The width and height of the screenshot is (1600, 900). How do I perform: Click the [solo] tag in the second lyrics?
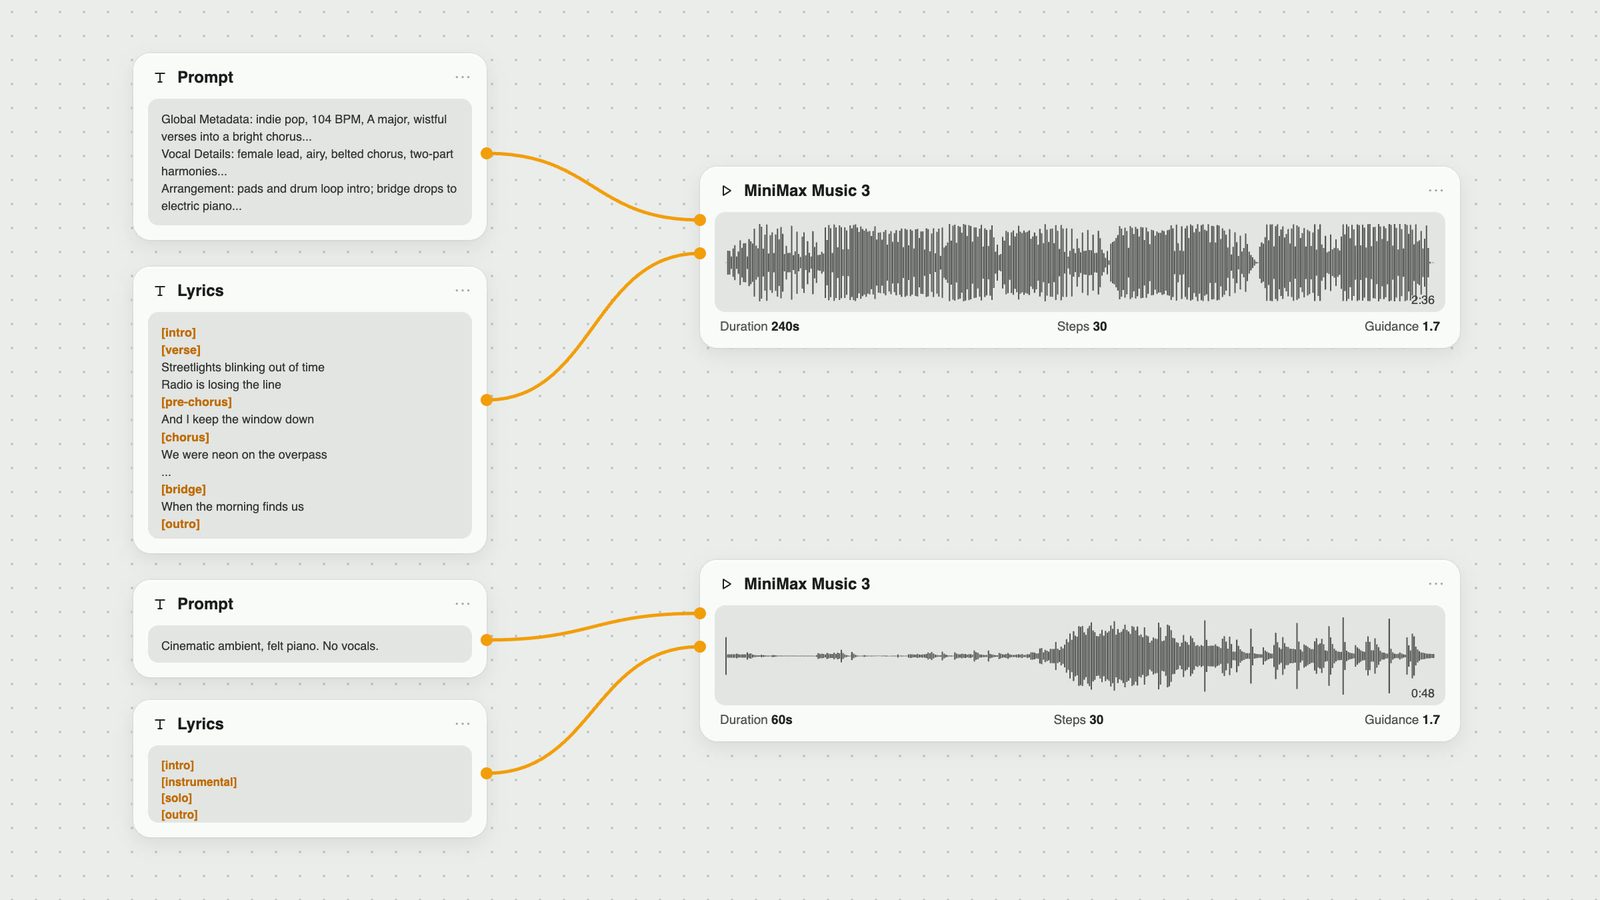pos(176,798)
